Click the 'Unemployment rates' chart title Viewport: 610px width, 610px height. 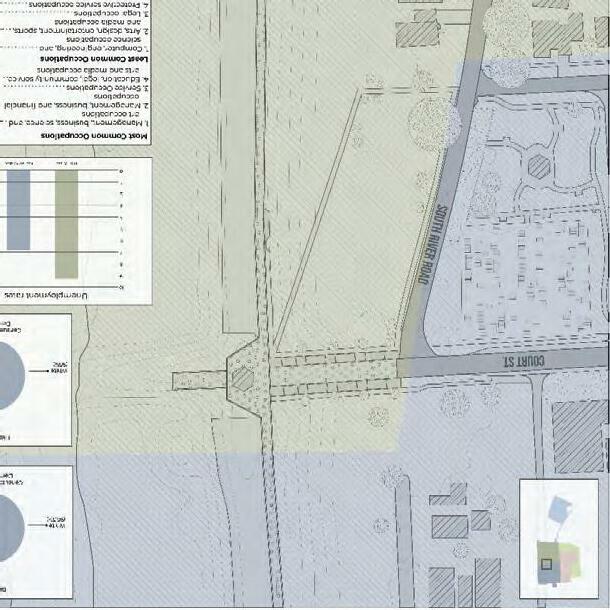pos(46,296)
